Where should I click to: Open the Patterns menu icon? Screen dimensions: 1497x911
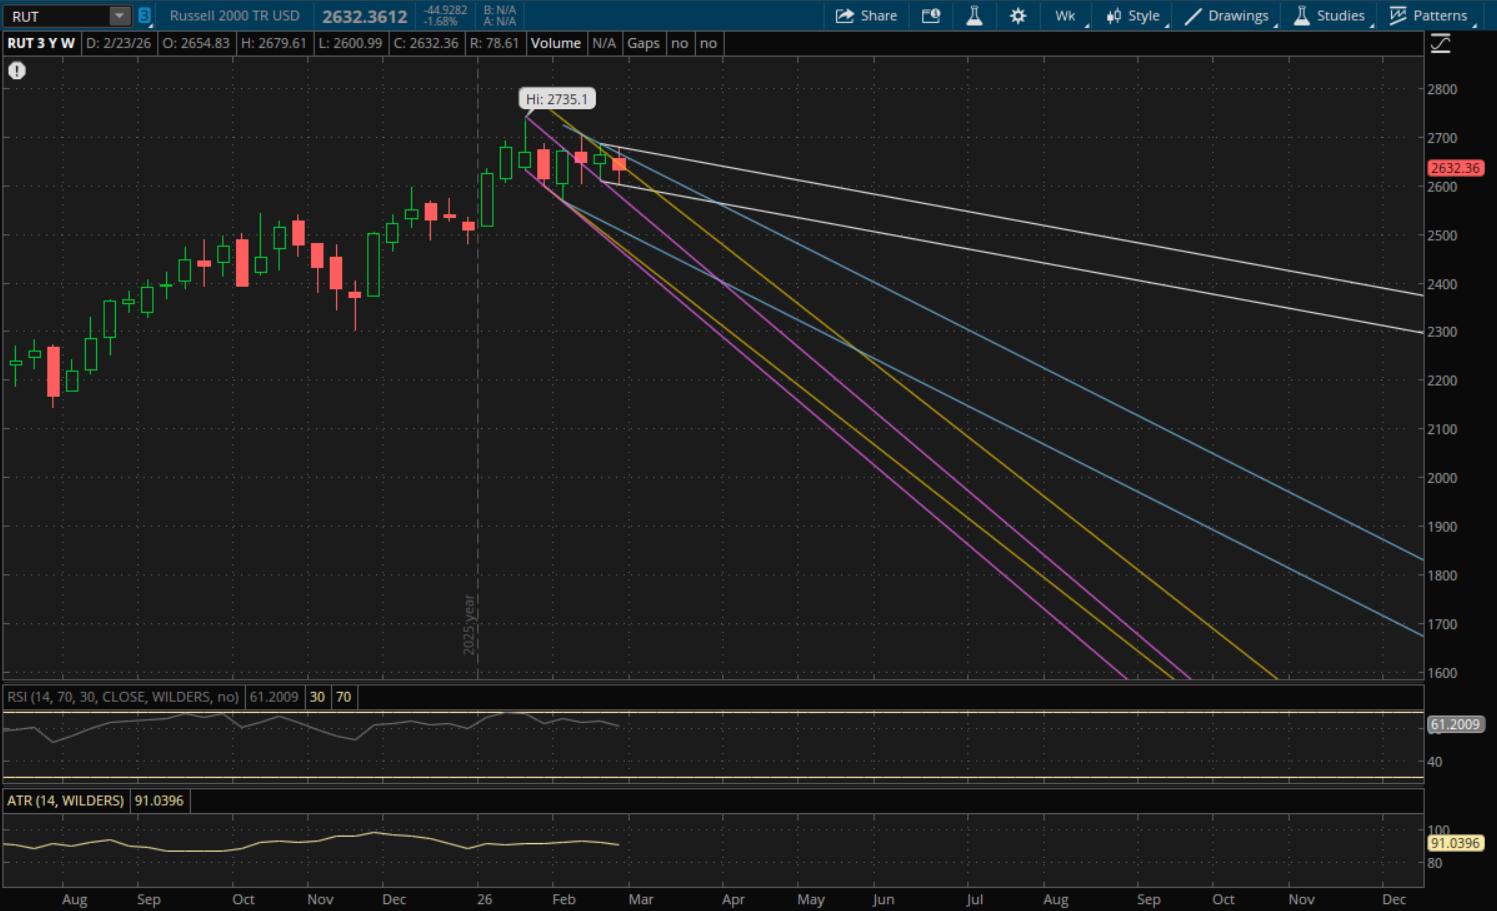pyautogui.click(x=1429, y=16)
